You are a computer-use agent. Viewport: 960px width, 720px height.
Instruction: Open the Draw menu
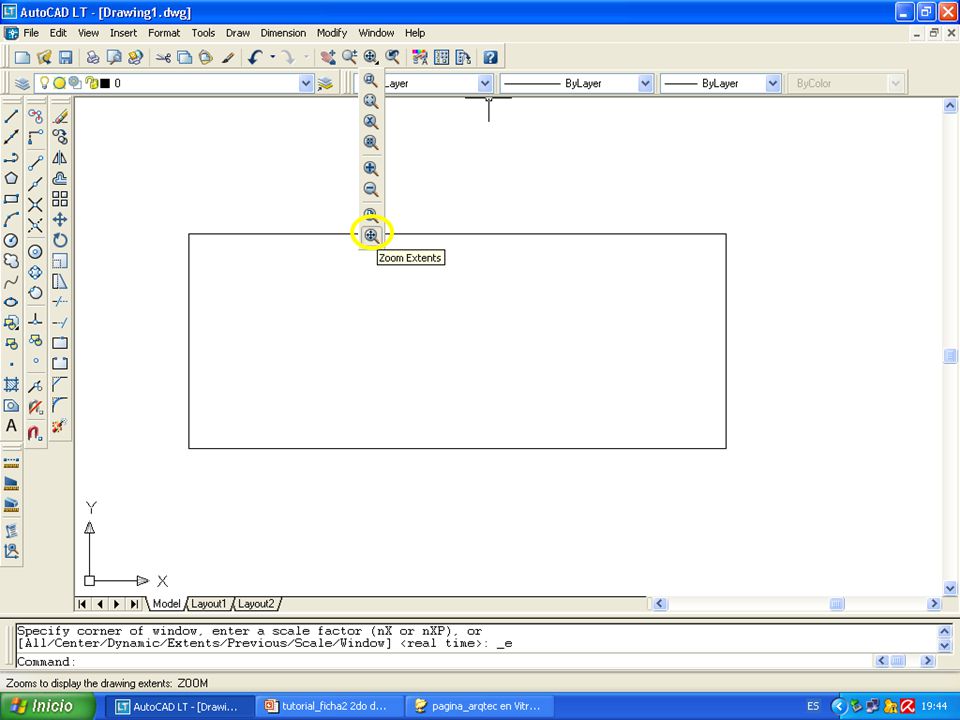(238, 33)
